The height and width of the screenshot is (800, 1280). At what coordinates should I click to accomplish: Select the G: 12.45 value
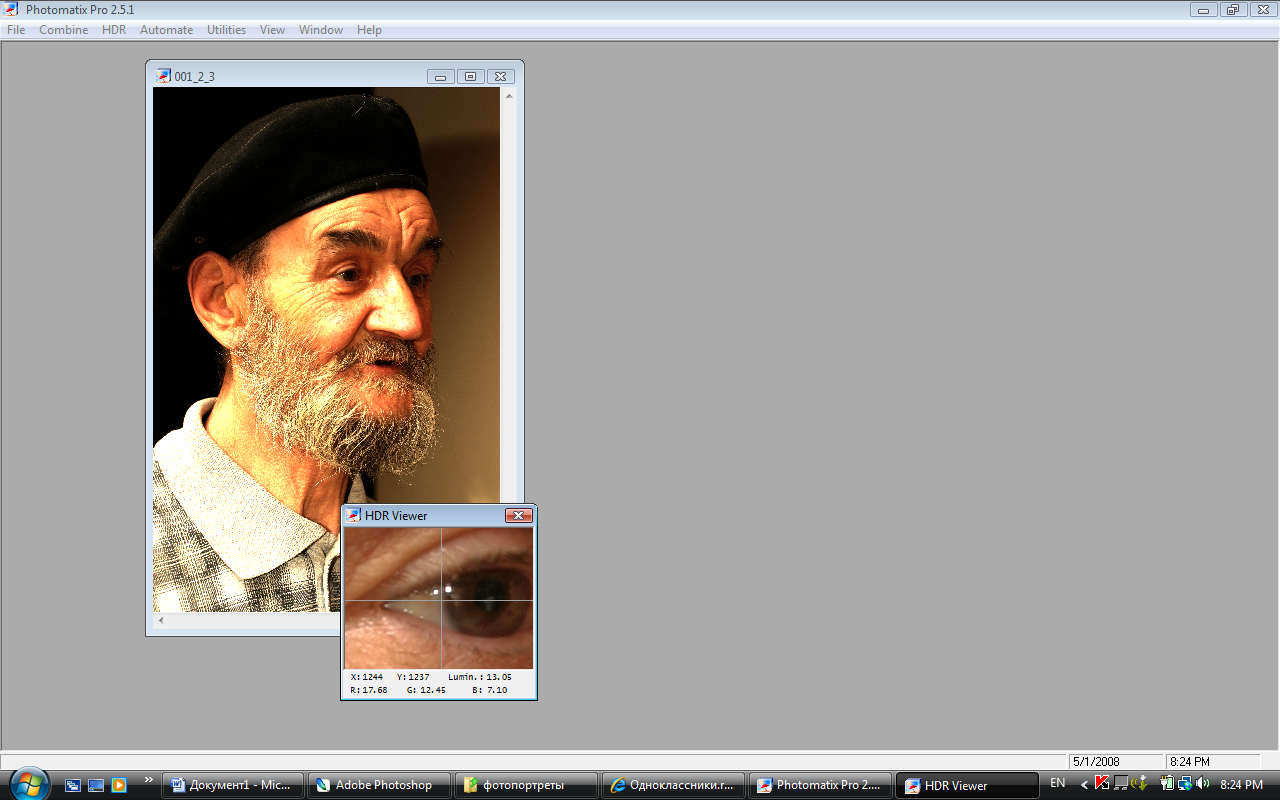click(x=426, y=690)
